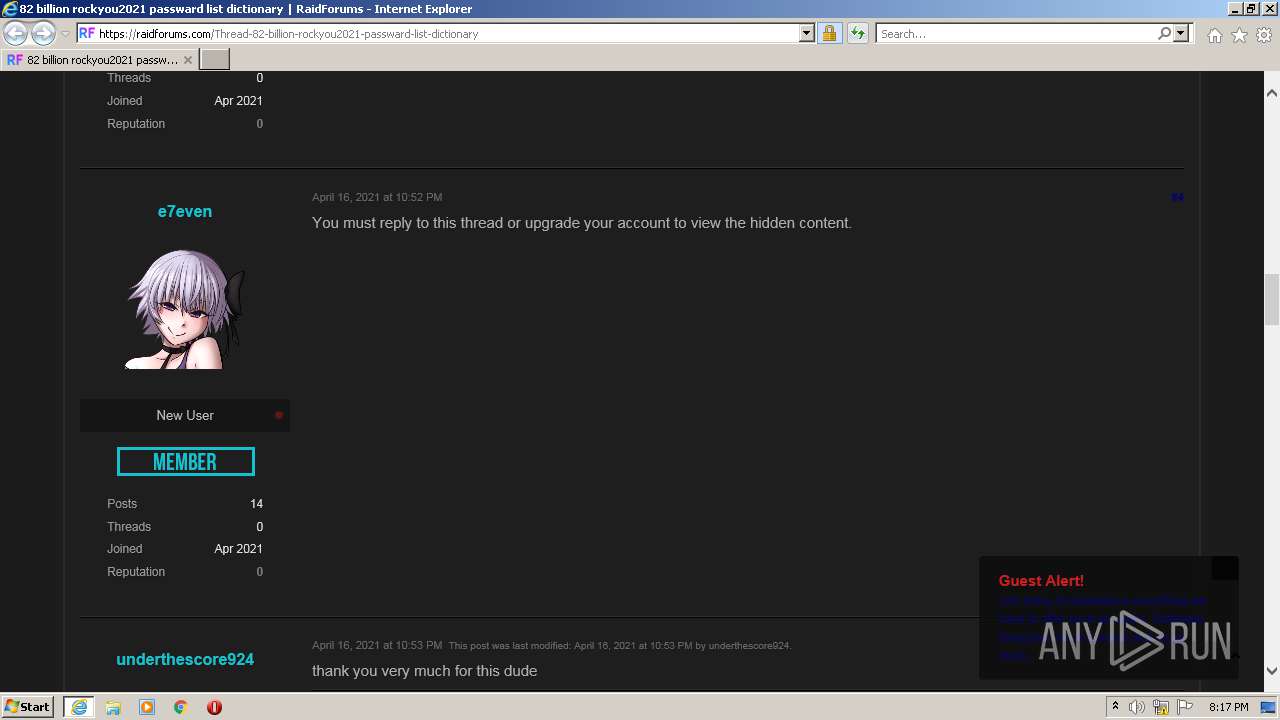Click the New User title label

185,415
